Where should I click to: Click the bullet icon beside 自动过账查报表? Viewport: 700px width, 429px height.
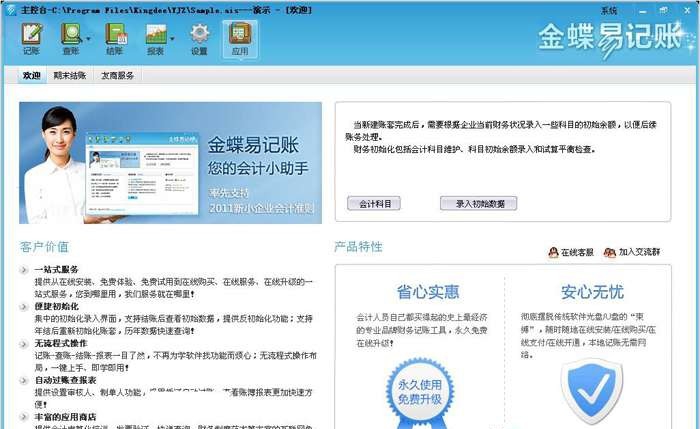[x=24, y=380]
